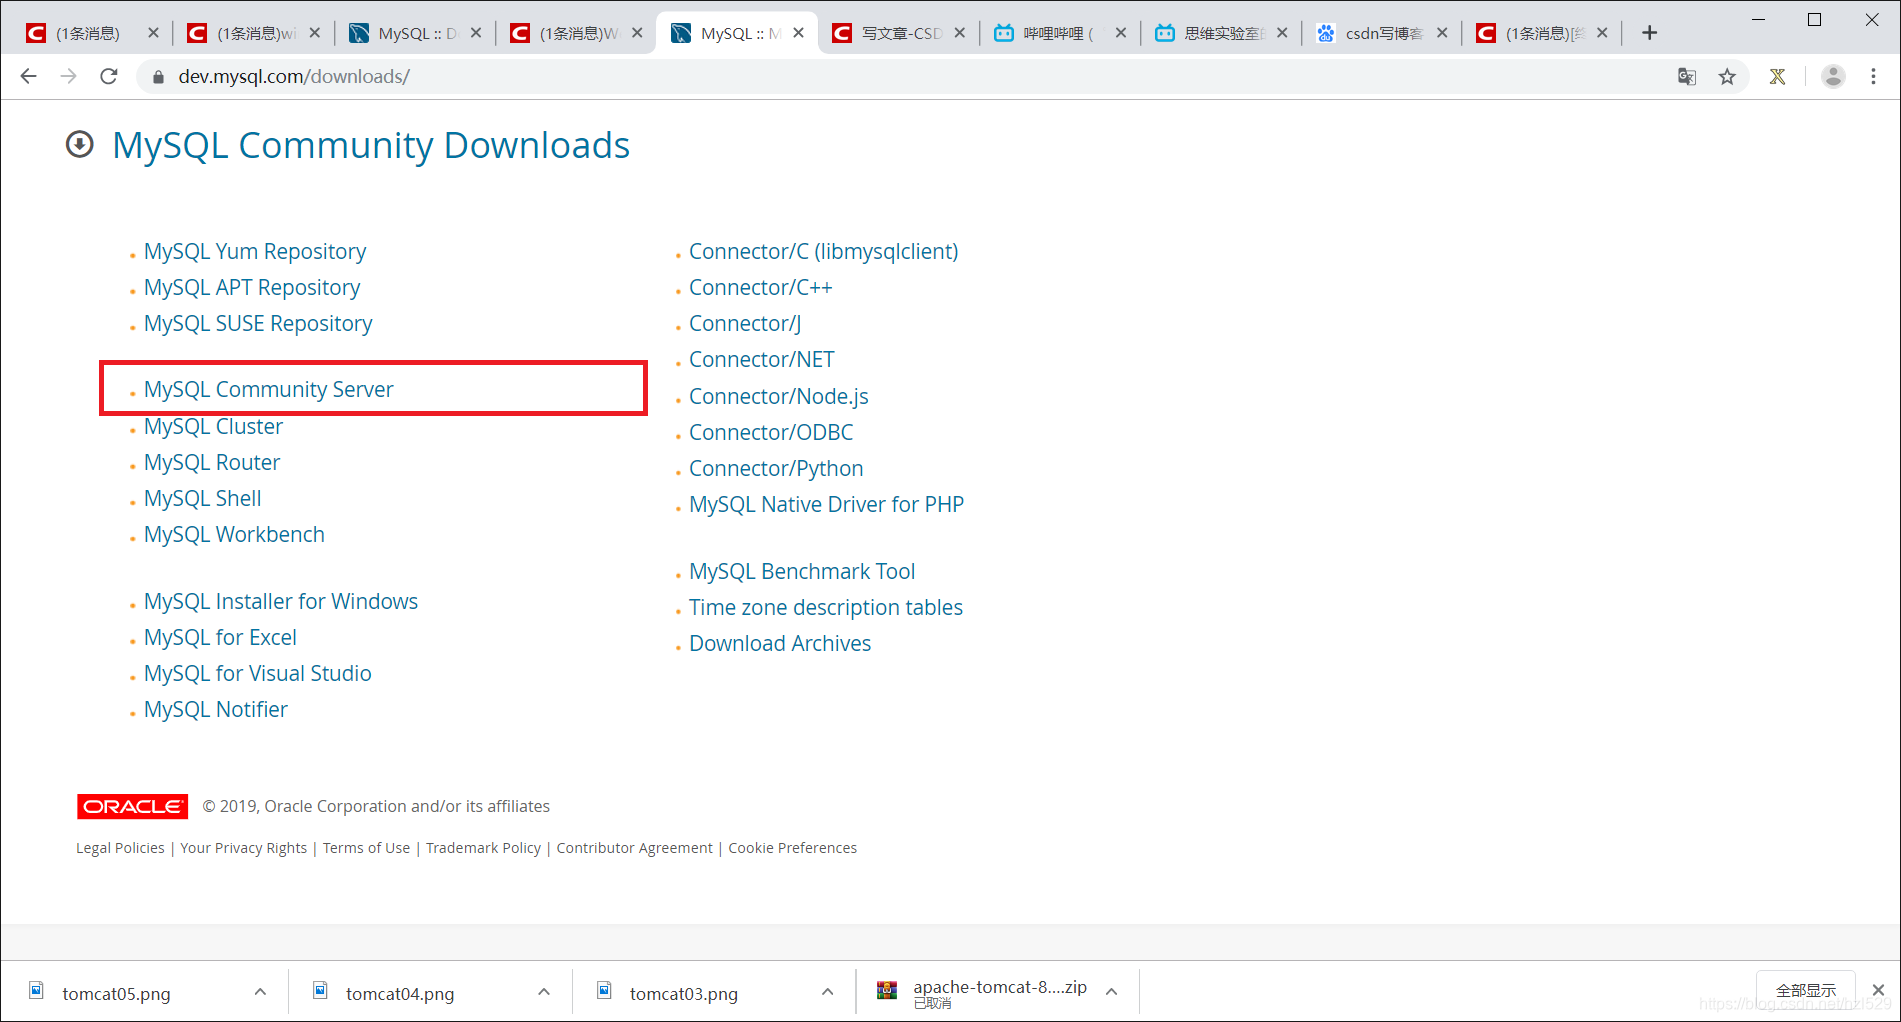This screenshot has width=1901, height=1022.
Task: Click the X extension icon in toolbar
Action: point(1777,76)
